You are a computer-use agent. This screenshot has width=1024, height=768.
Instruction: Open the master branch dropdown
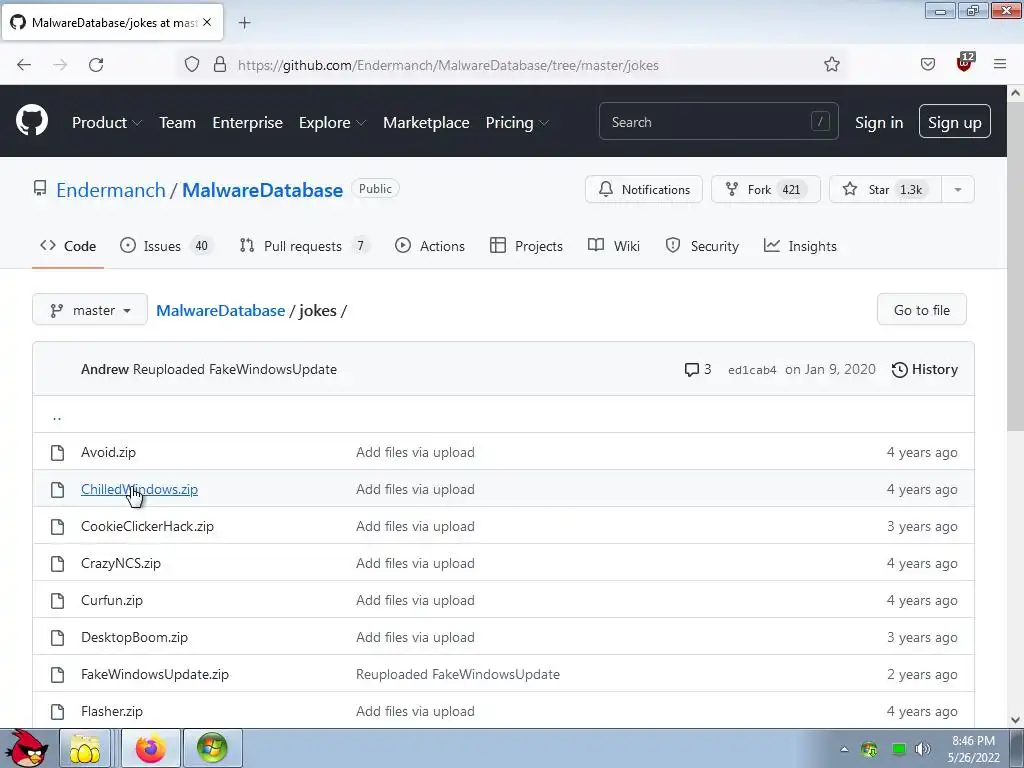(x=90, y=310)
